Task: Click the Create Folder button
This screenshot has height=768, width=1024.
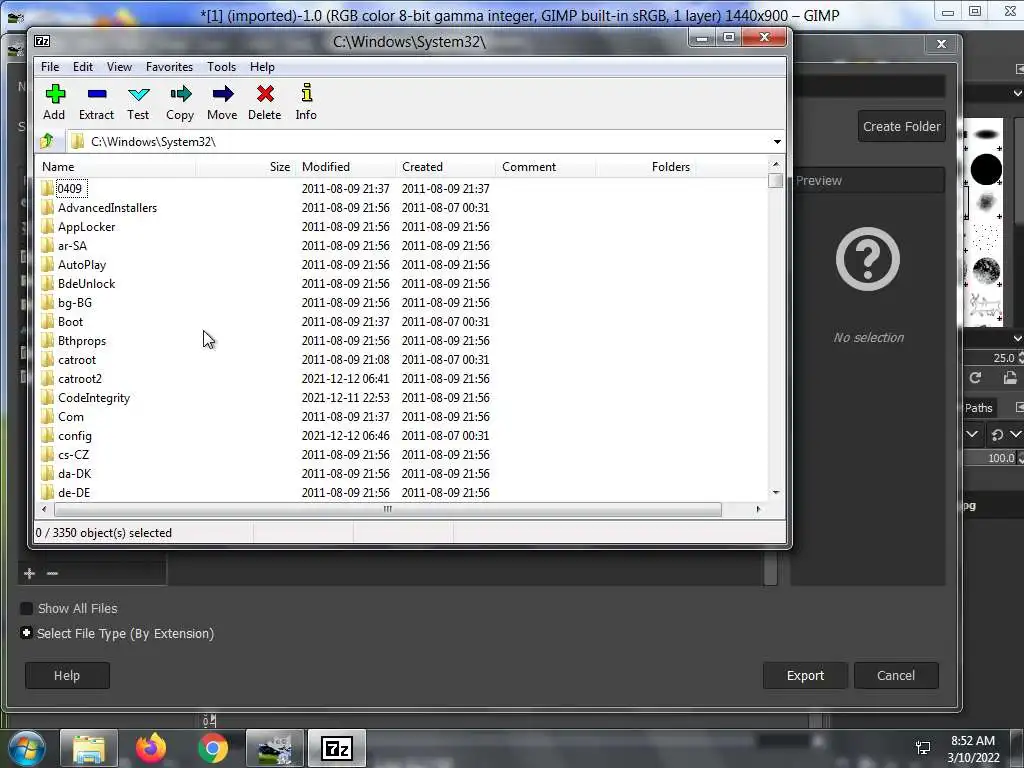Action: (901, 127)
